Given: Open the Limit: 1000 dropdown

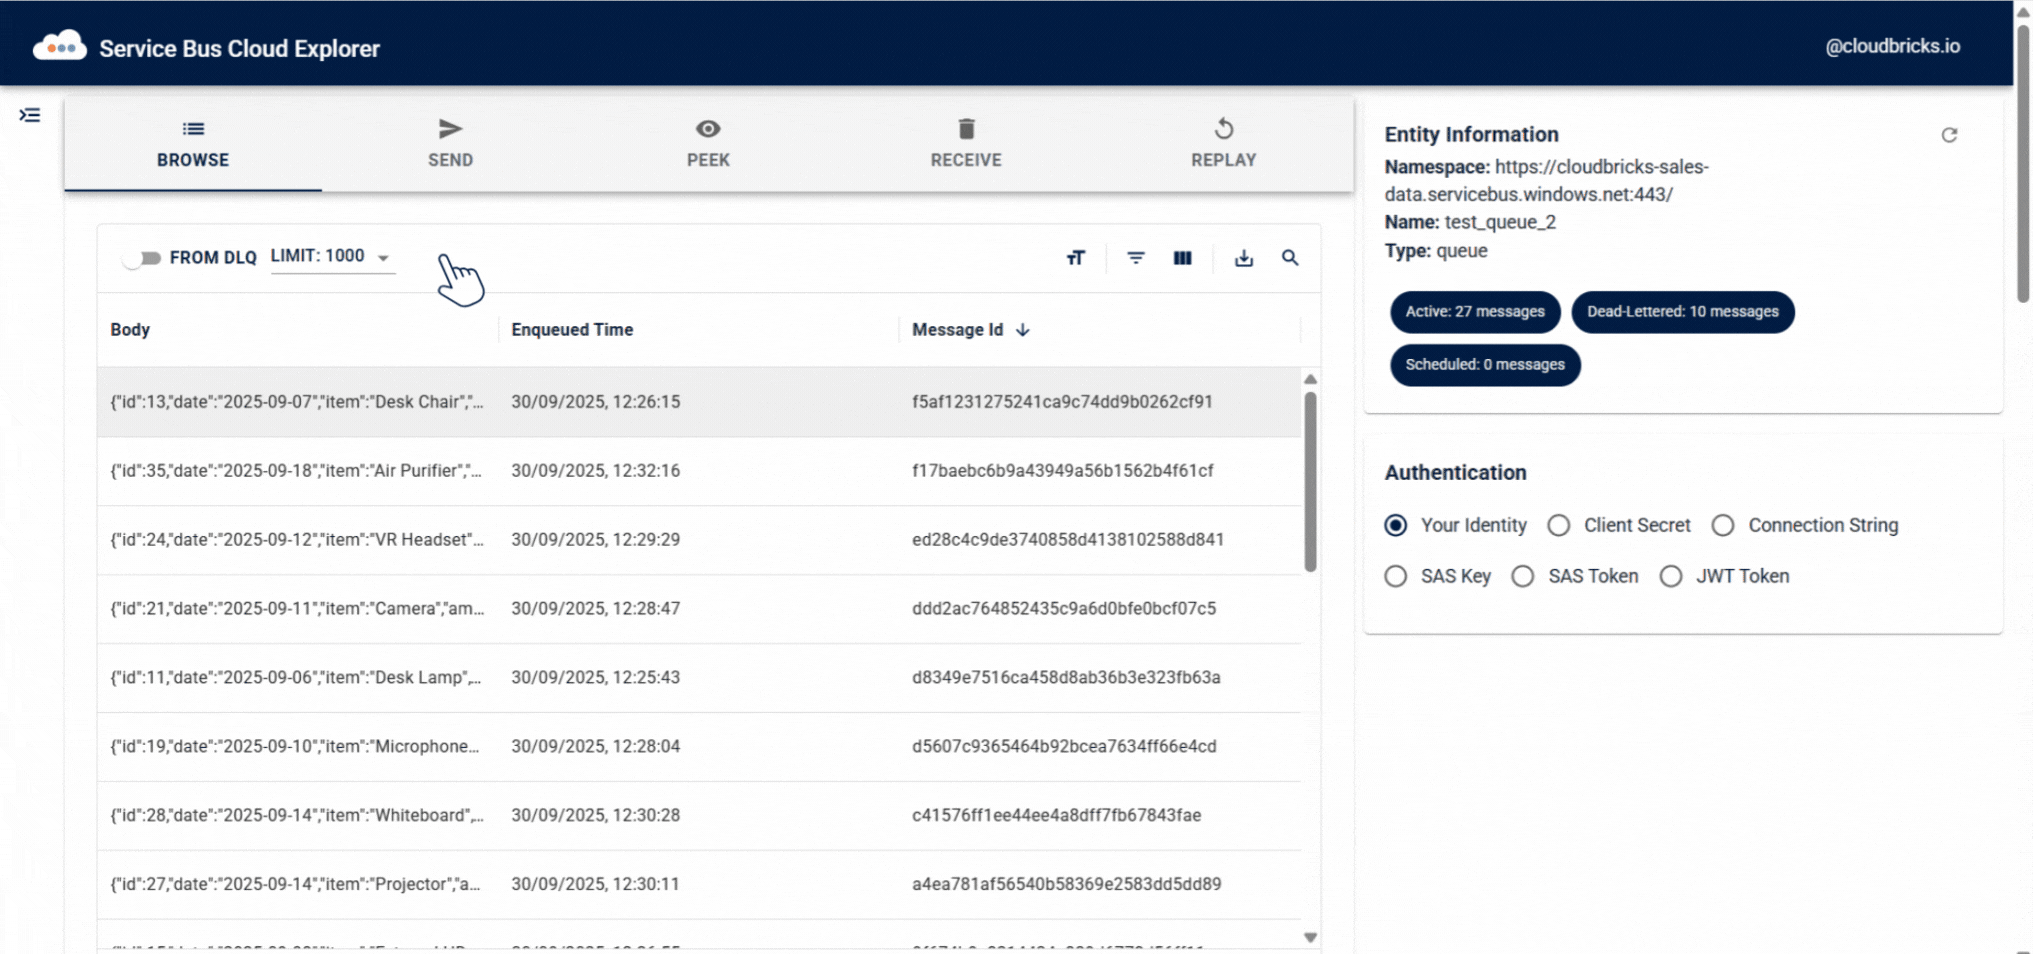Looking at the screenshot, I should (331, 257).
